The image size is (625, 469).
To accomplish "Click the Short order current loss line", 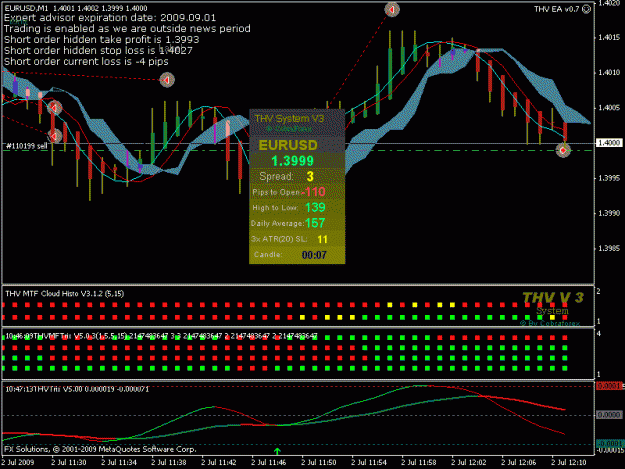I will tap(86, 61).
